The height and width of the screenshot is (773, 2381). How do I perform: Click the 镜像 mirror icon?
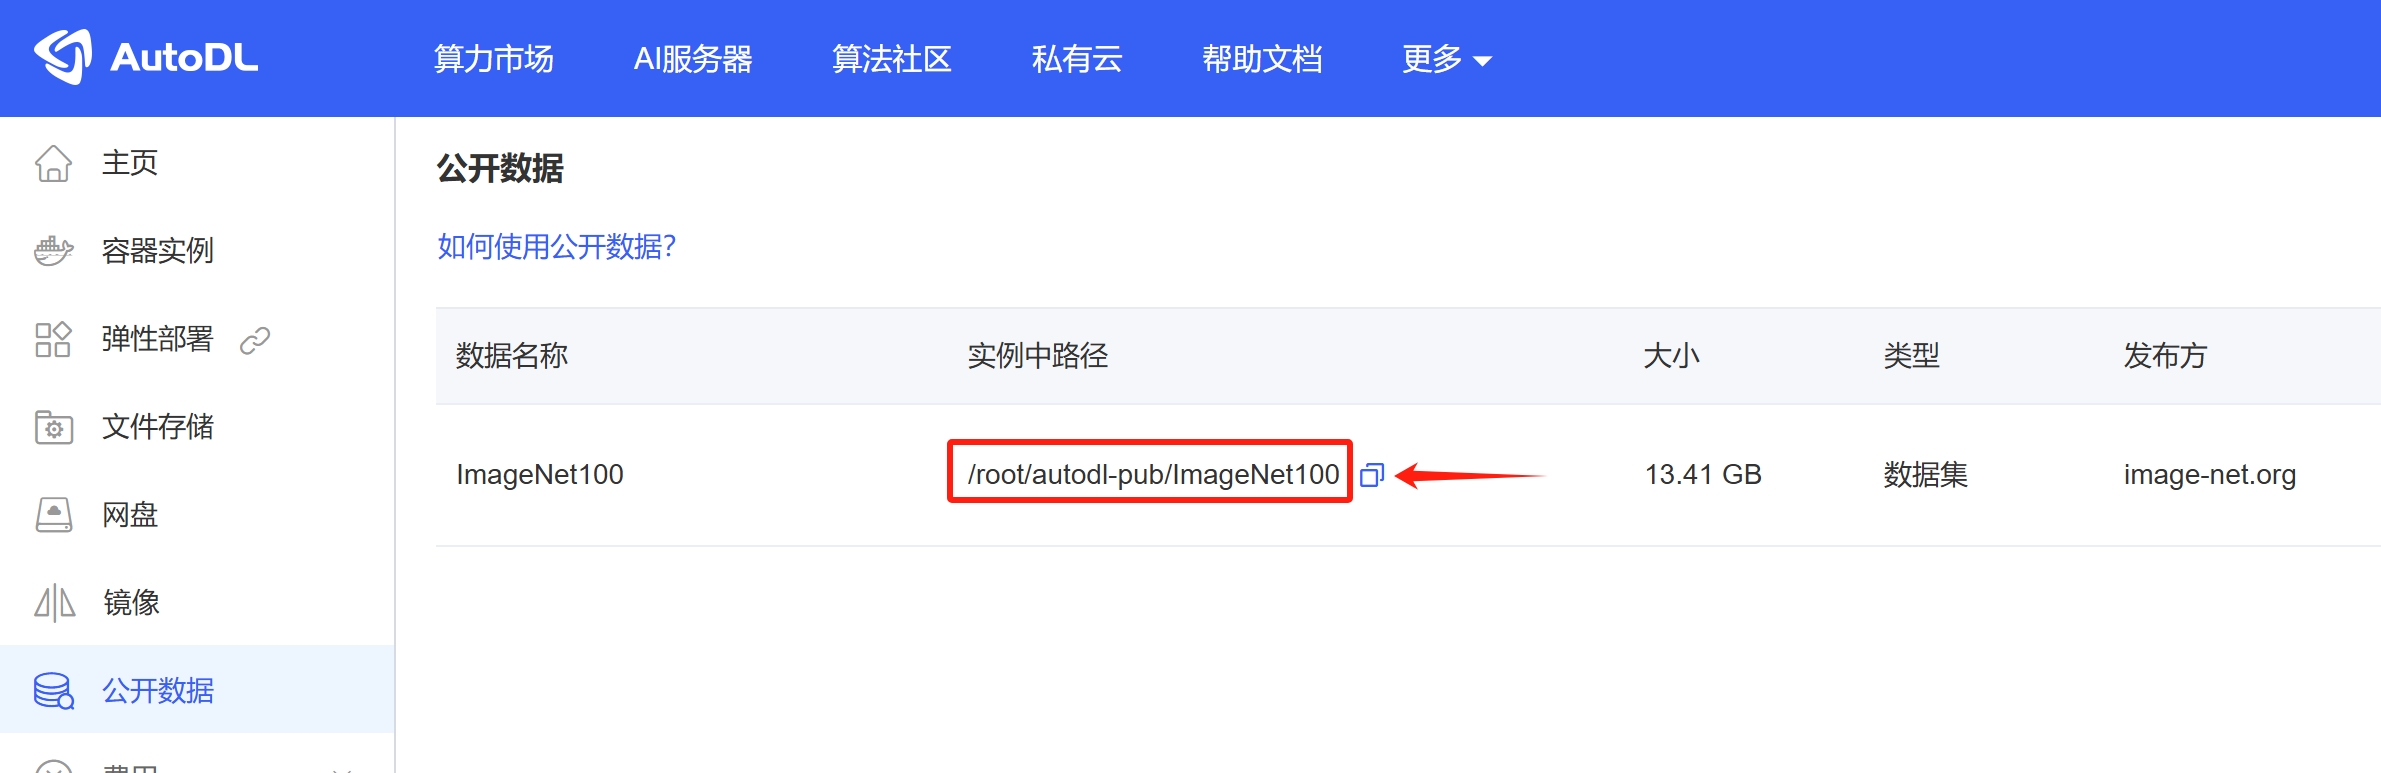[x=55, y=603]
